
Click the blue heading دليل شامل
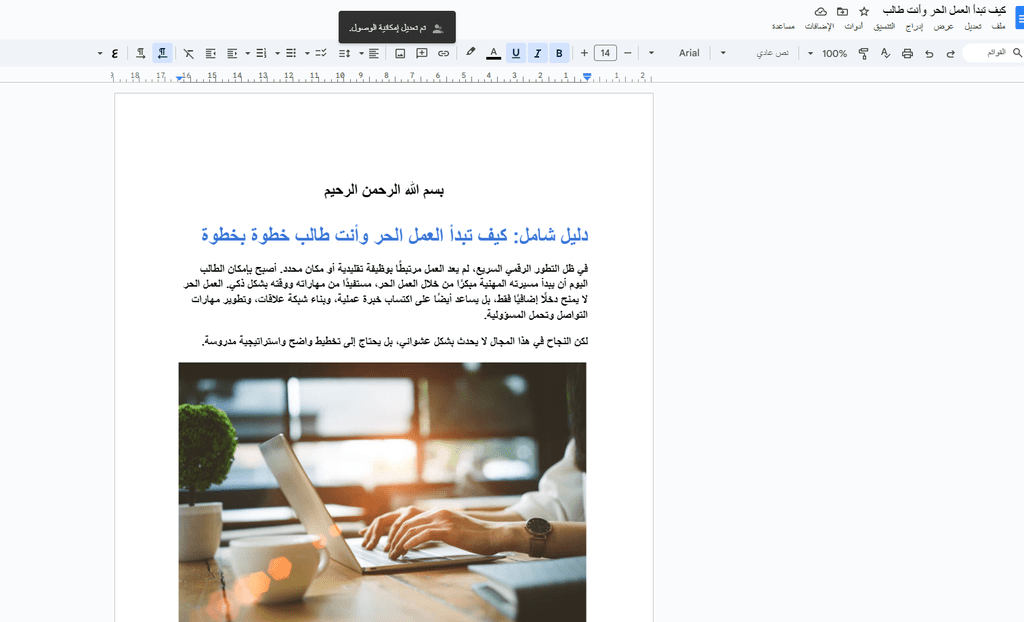[x=394, y=235]
